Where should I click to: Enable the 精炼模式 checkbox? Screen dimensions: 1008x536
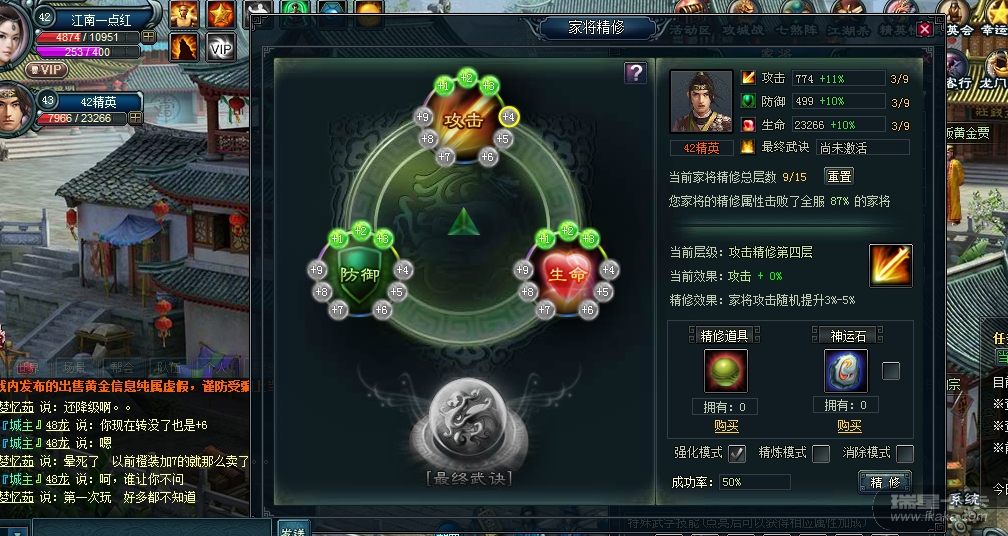pyautogui.click(x=821, y=454)
